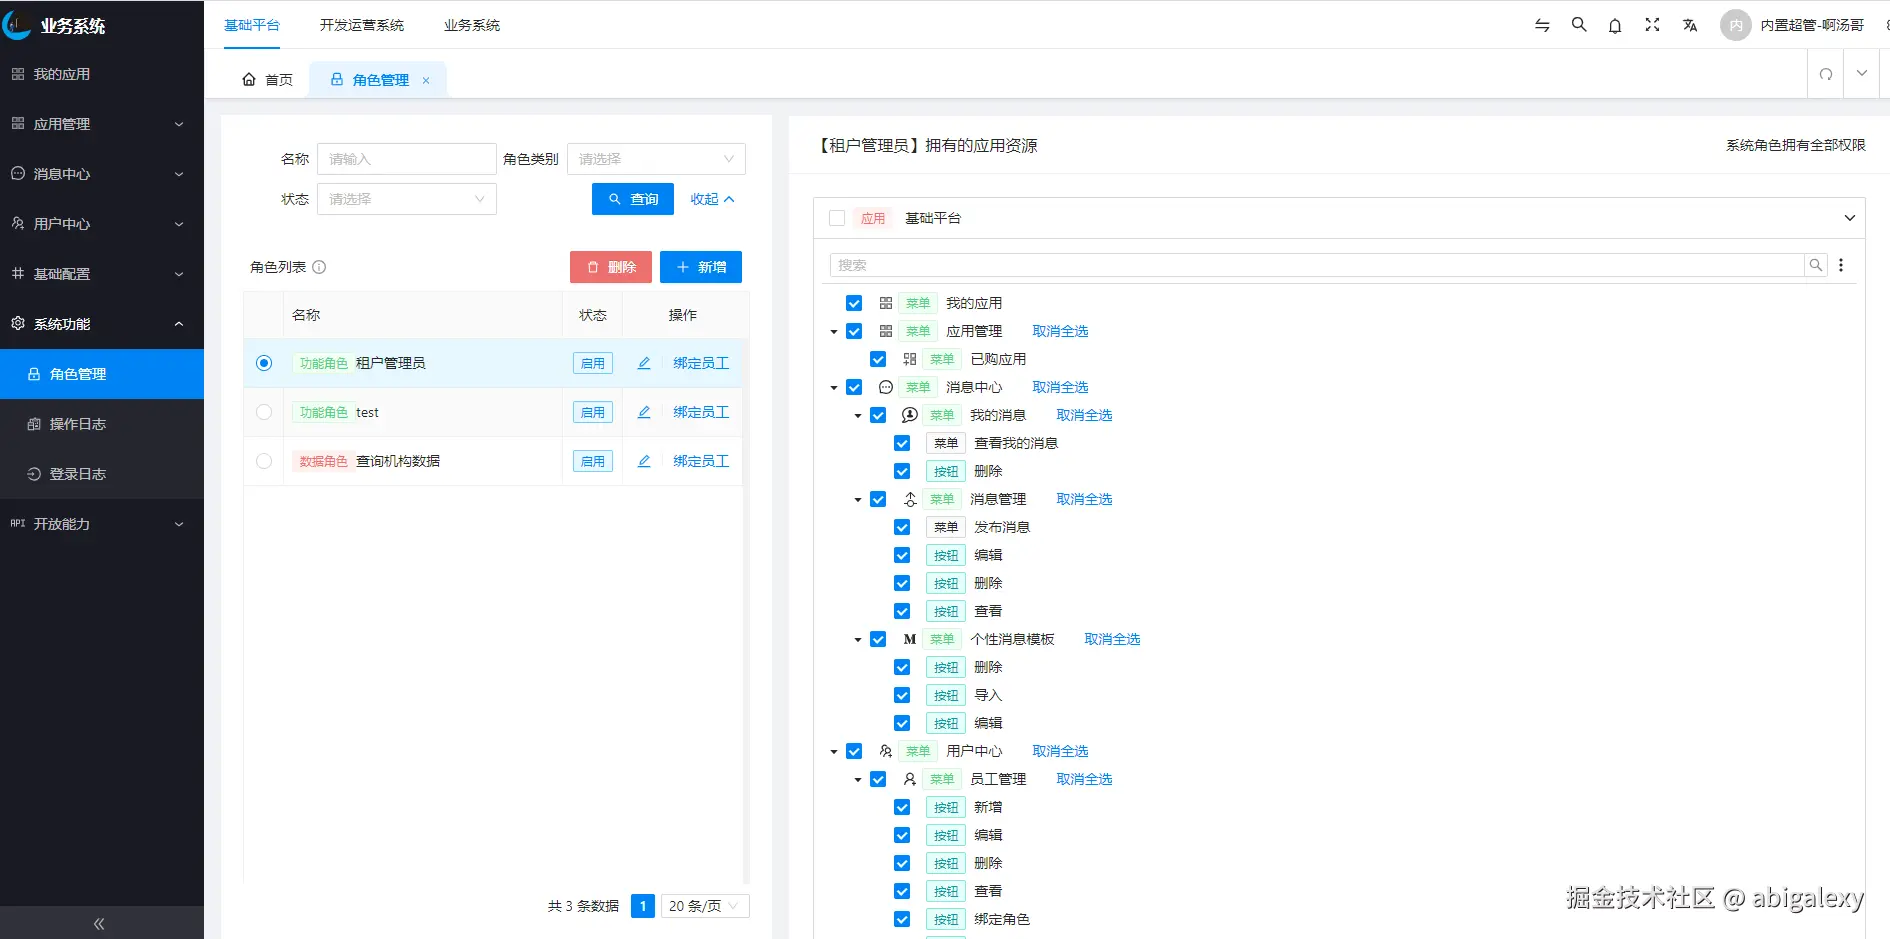The image size is (1890, 939).
Task: Uncheck the 发布消息 checkbox
Action: tap(902, 527)
